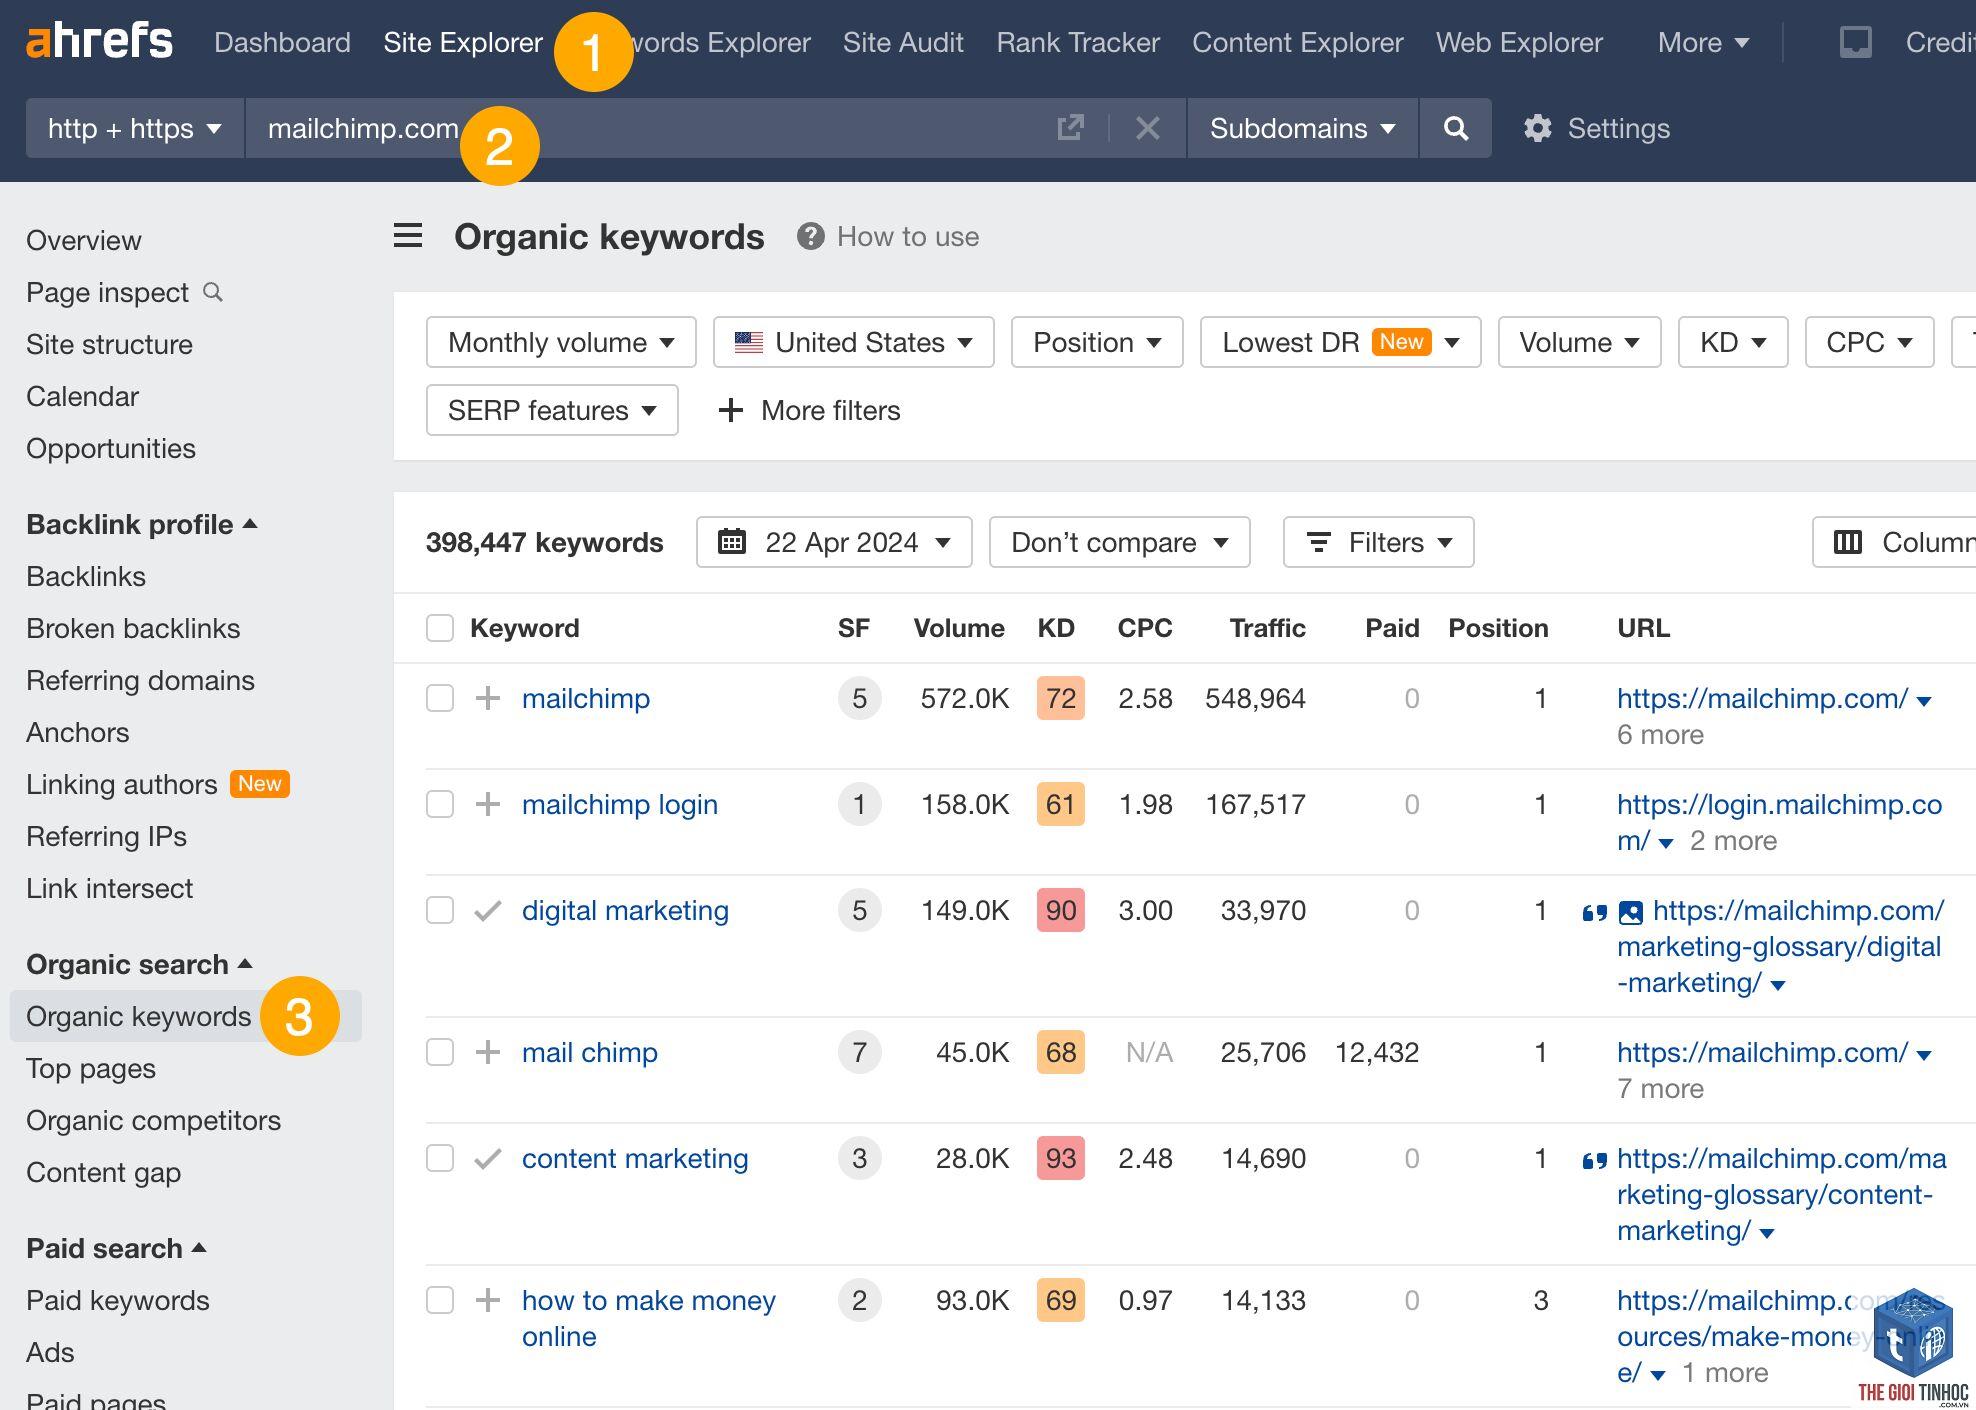Open Content Explorer in top navigation

(x=1298, y=42)
